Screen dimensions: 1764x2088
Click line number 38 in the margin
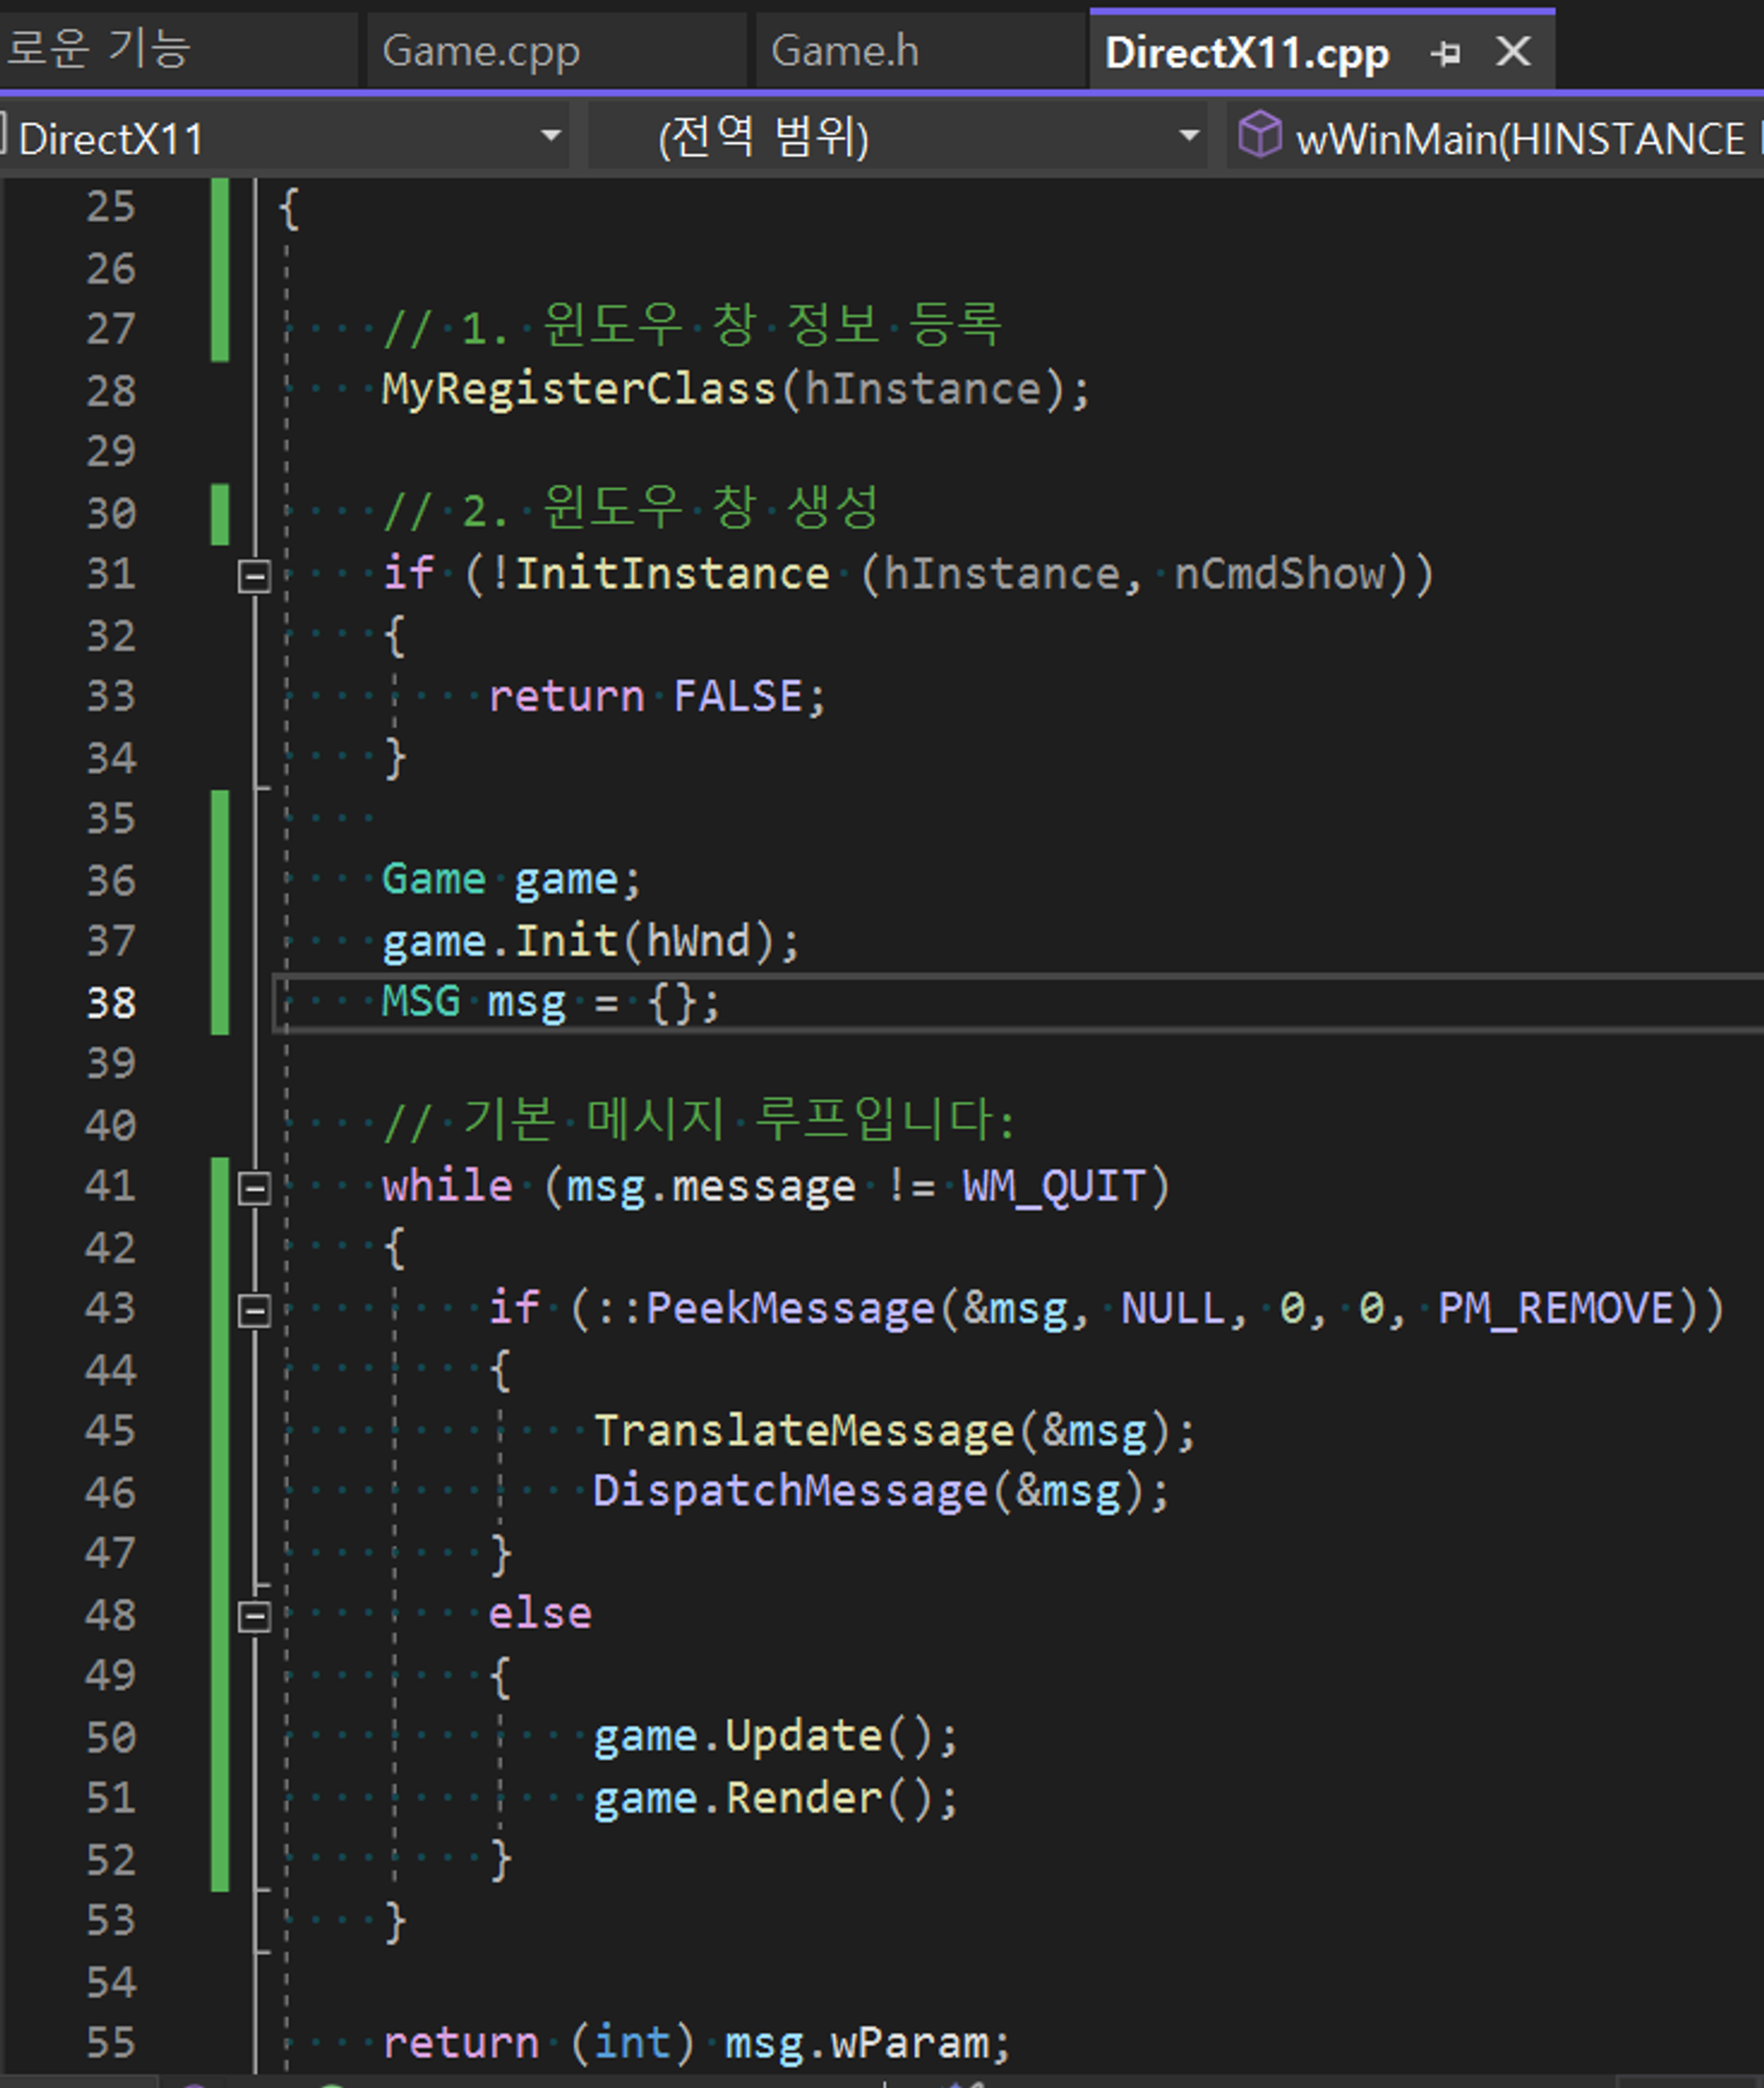111,1003
